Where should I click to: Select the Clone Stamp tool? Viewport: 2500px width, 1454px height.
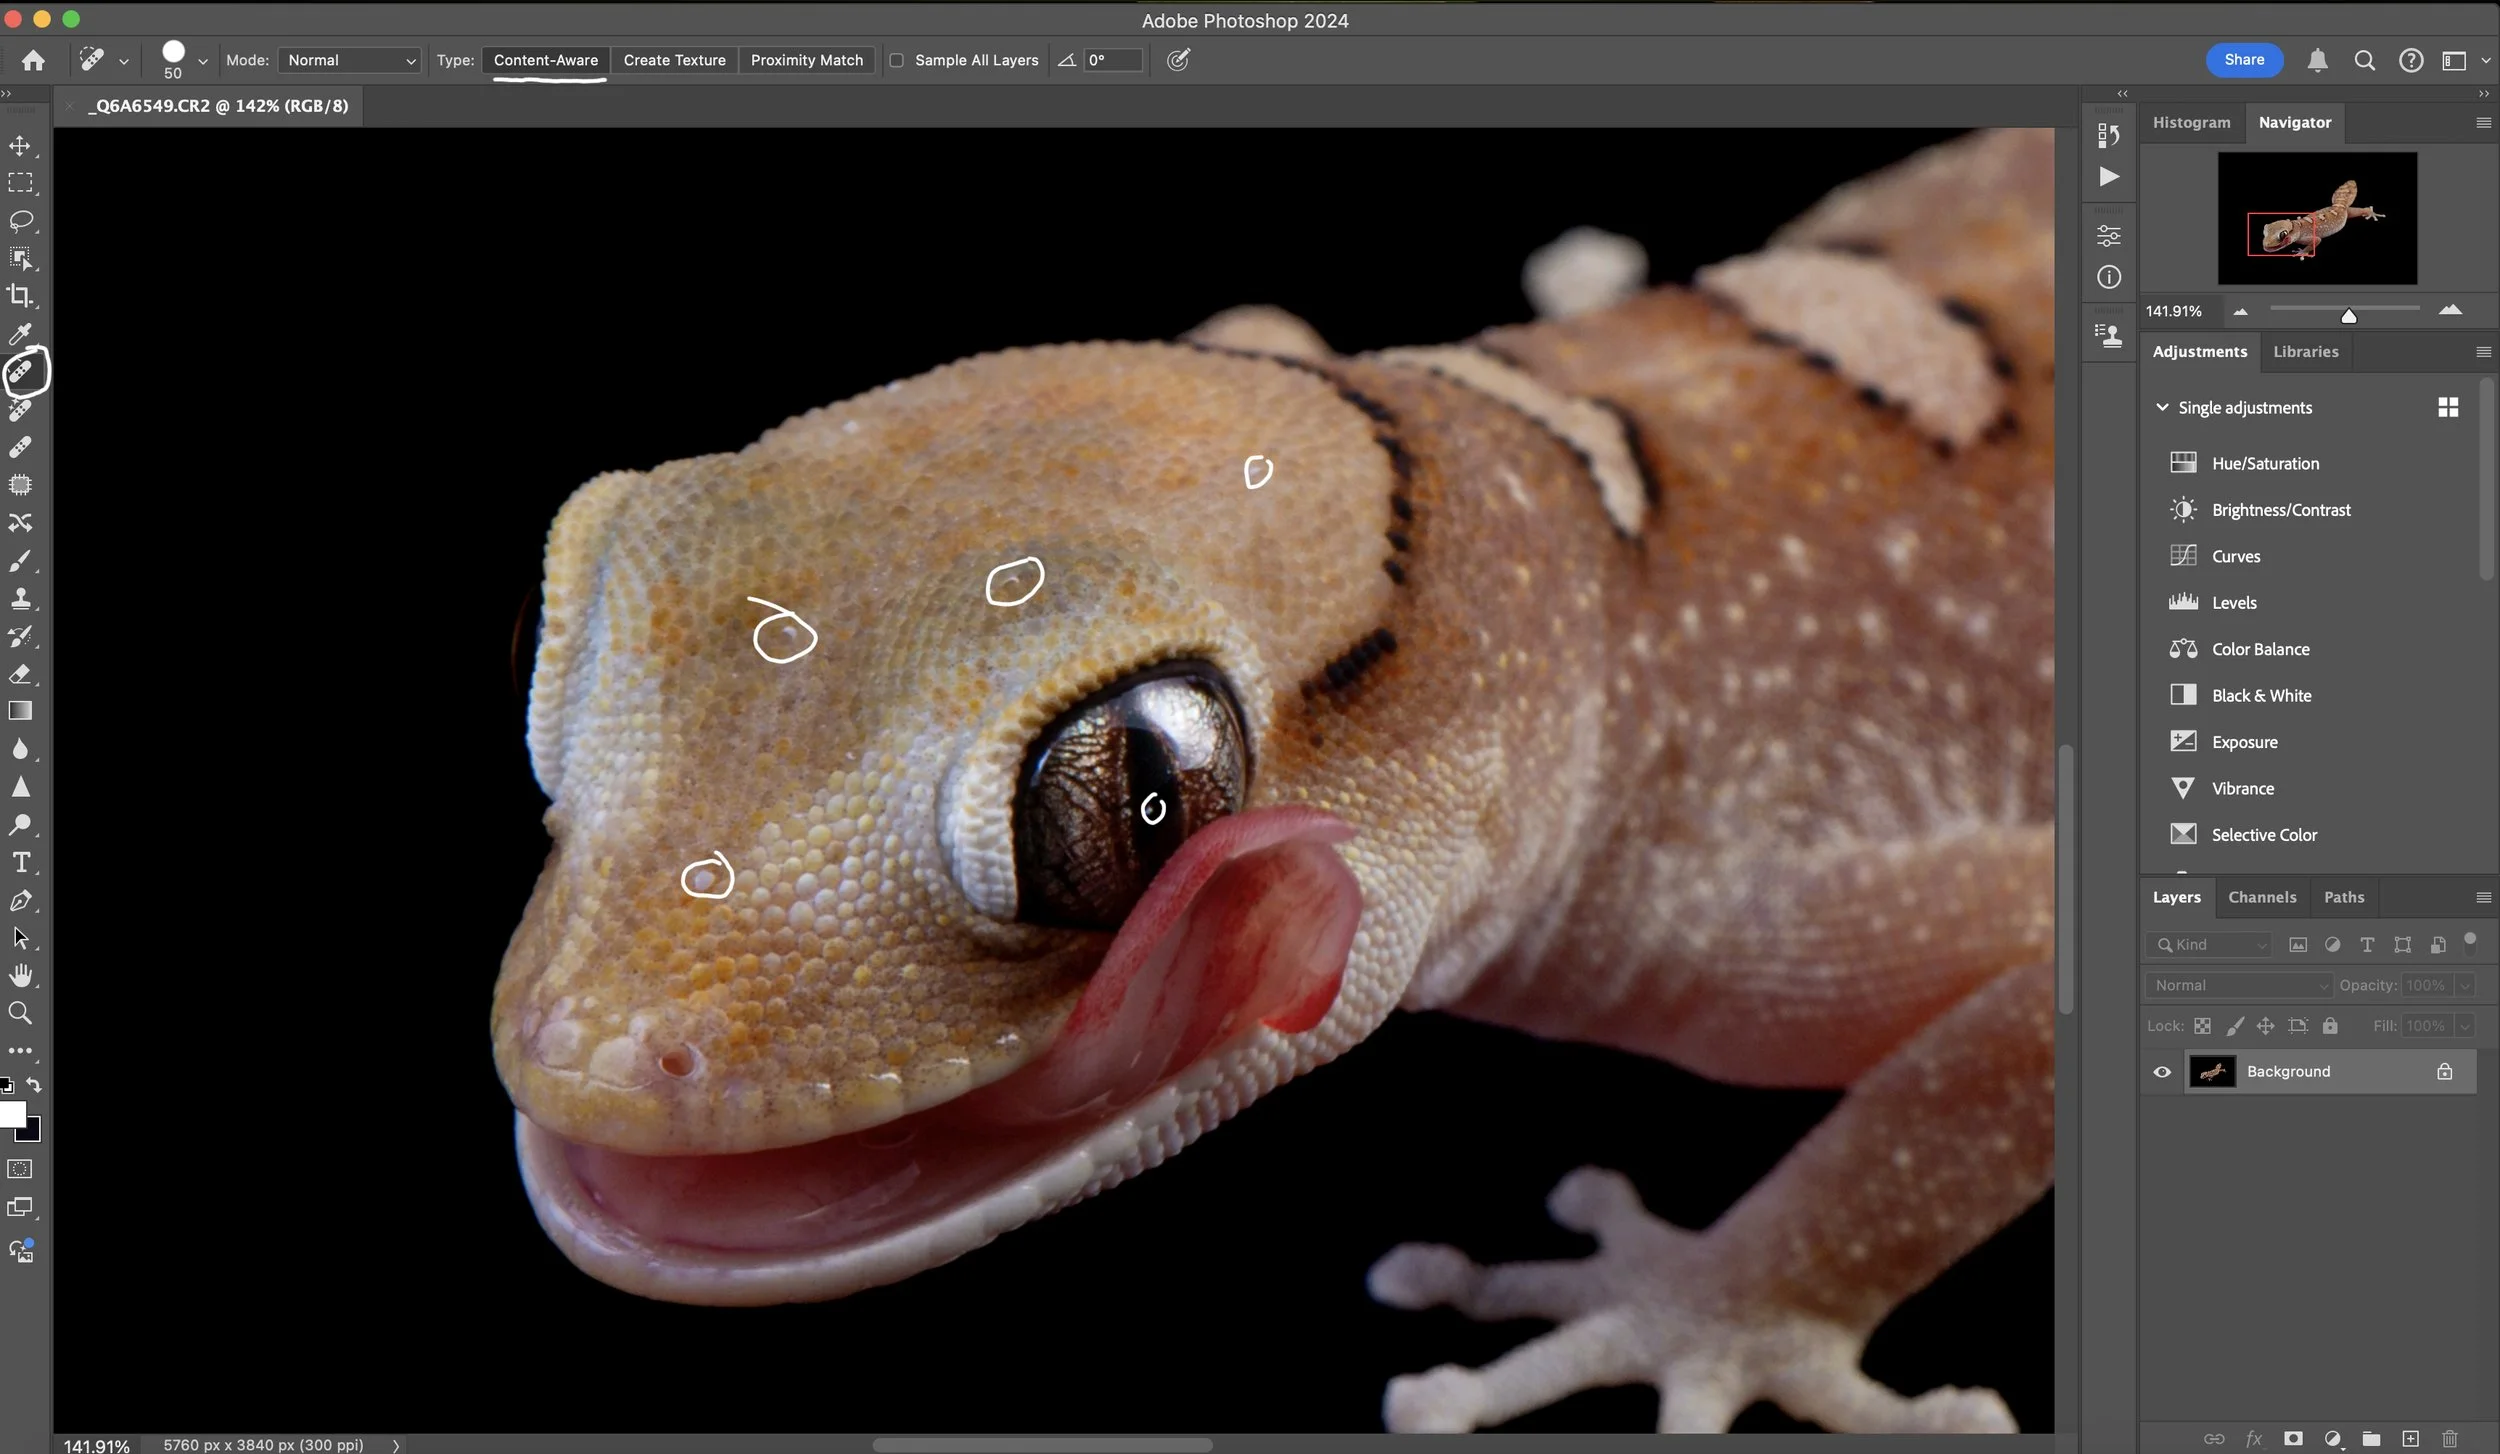point(21,598)
